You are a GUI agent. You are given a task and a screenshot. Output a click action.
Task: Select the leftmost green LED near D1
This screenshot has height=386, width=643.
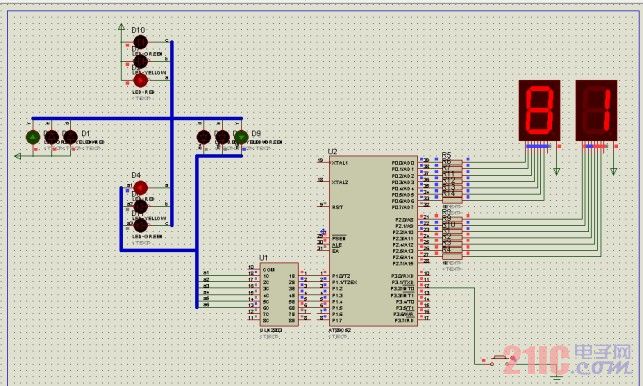pyautogui.click(x=33, y=137)
